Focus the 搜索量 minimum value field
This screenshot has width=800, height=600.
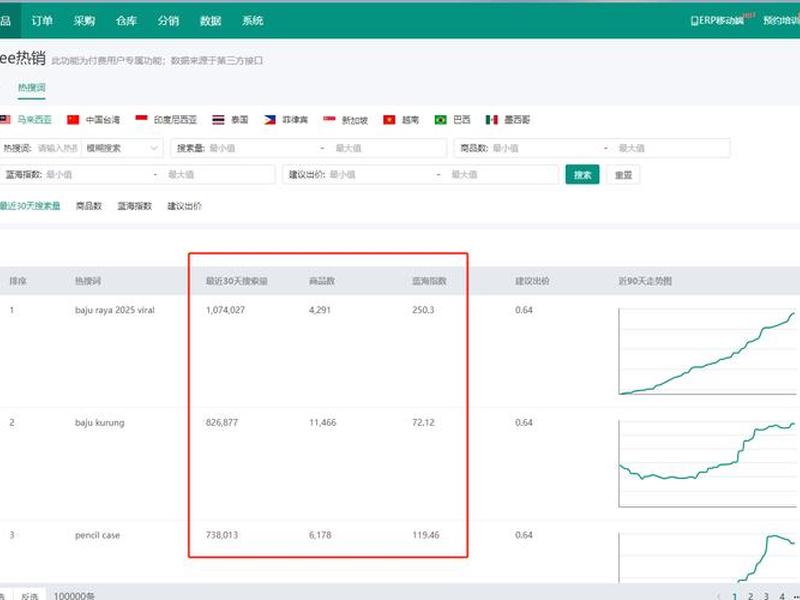[x=261, y=148]
